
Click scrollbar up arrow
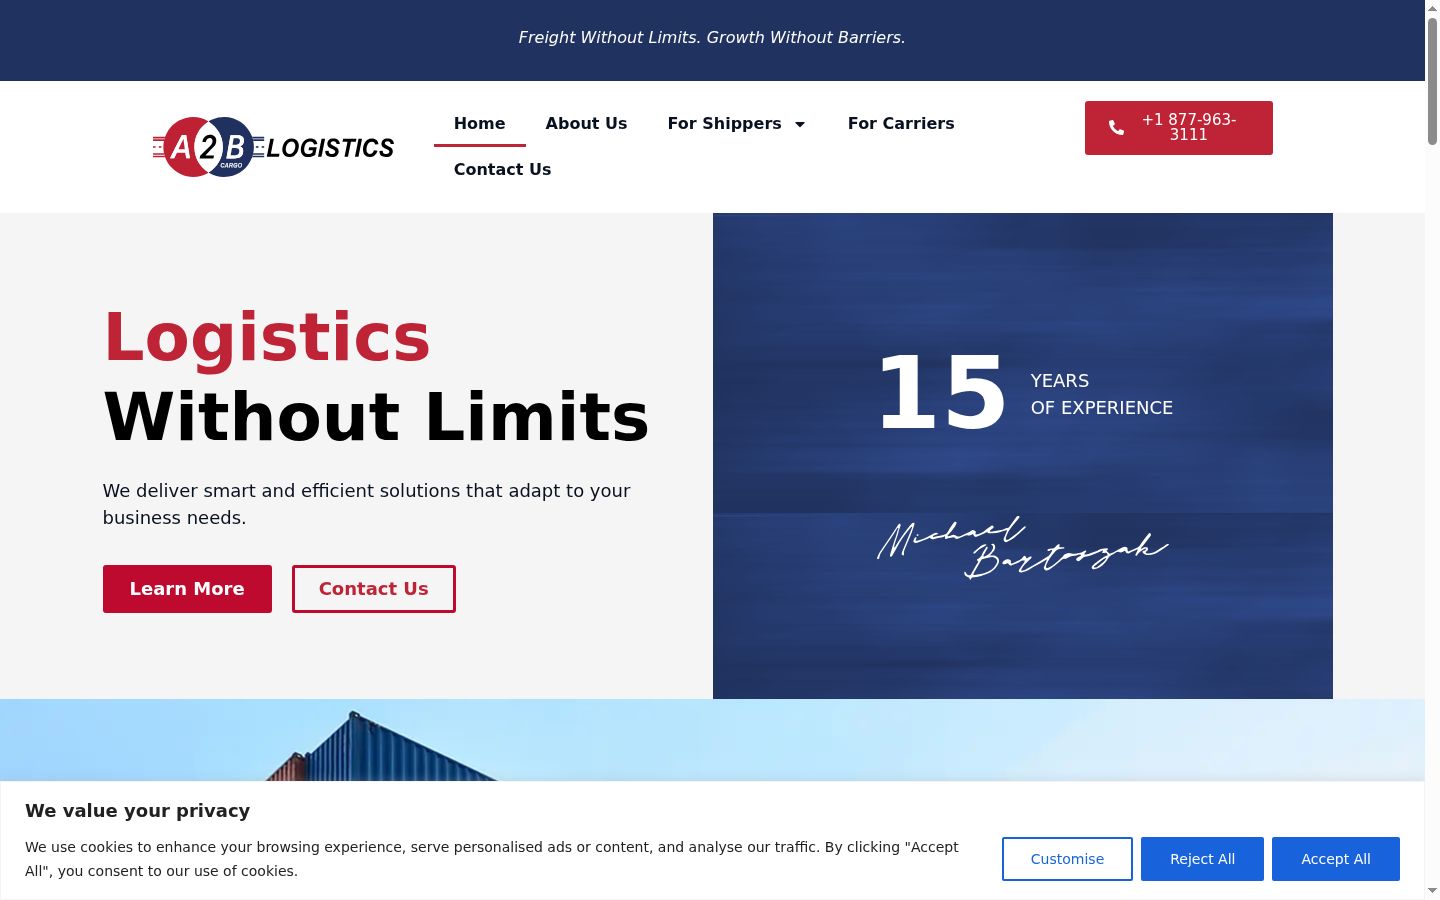1432,7
